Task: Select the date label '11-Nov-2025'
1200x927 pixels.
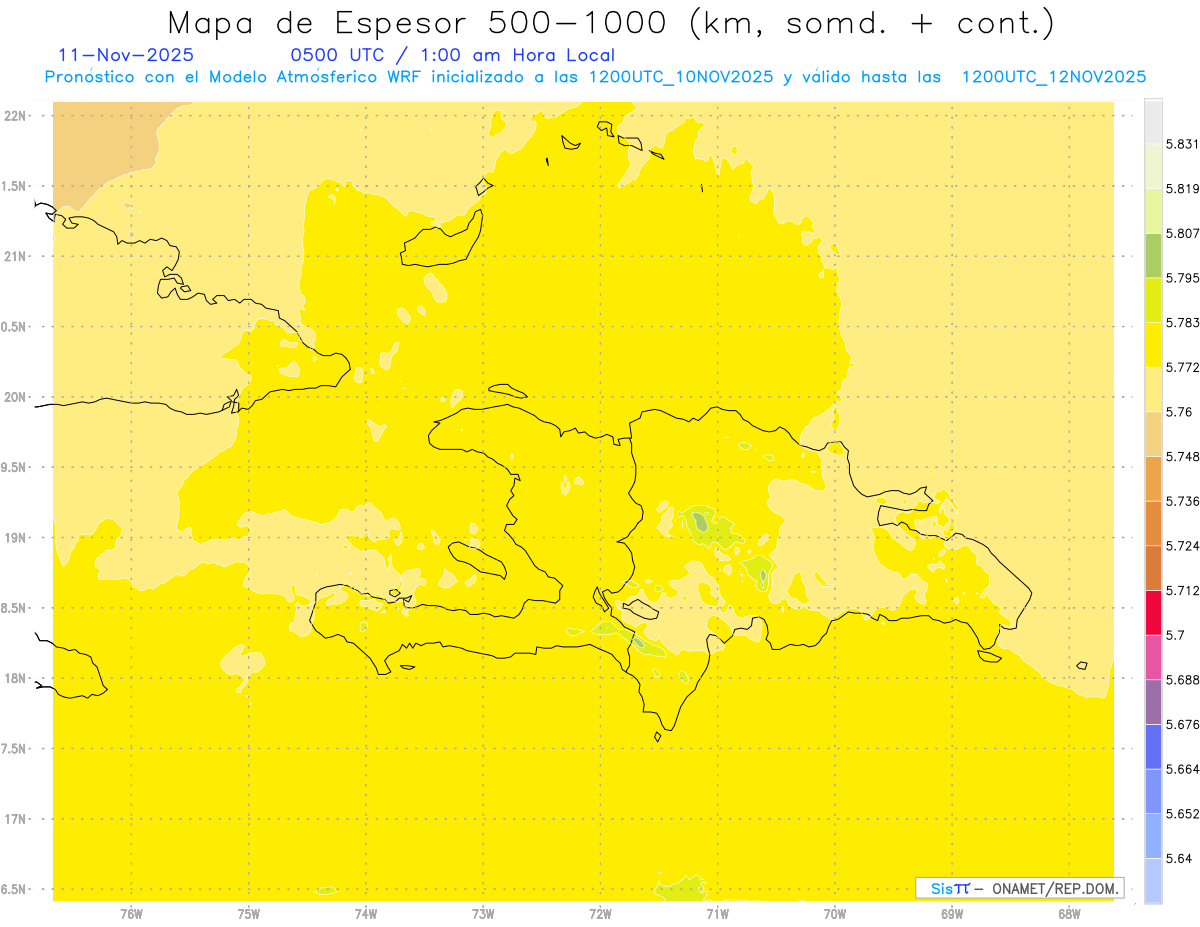Action: (127, 55)
